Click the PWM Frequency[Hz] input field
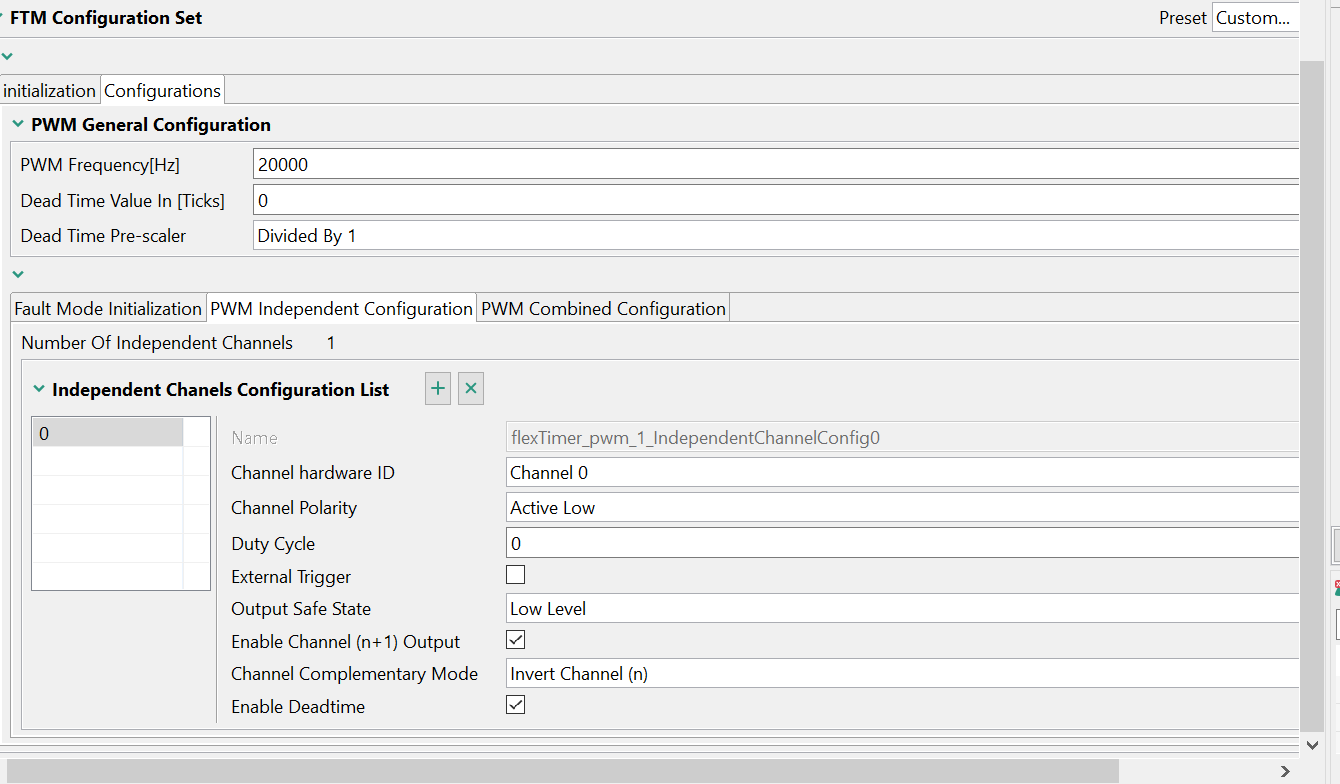 point(776,164)
